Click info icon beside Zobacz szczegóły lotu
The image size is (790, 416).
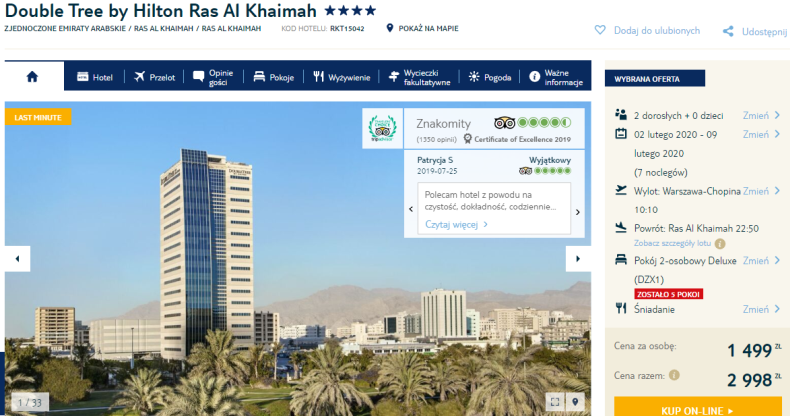tap(720, 244)
